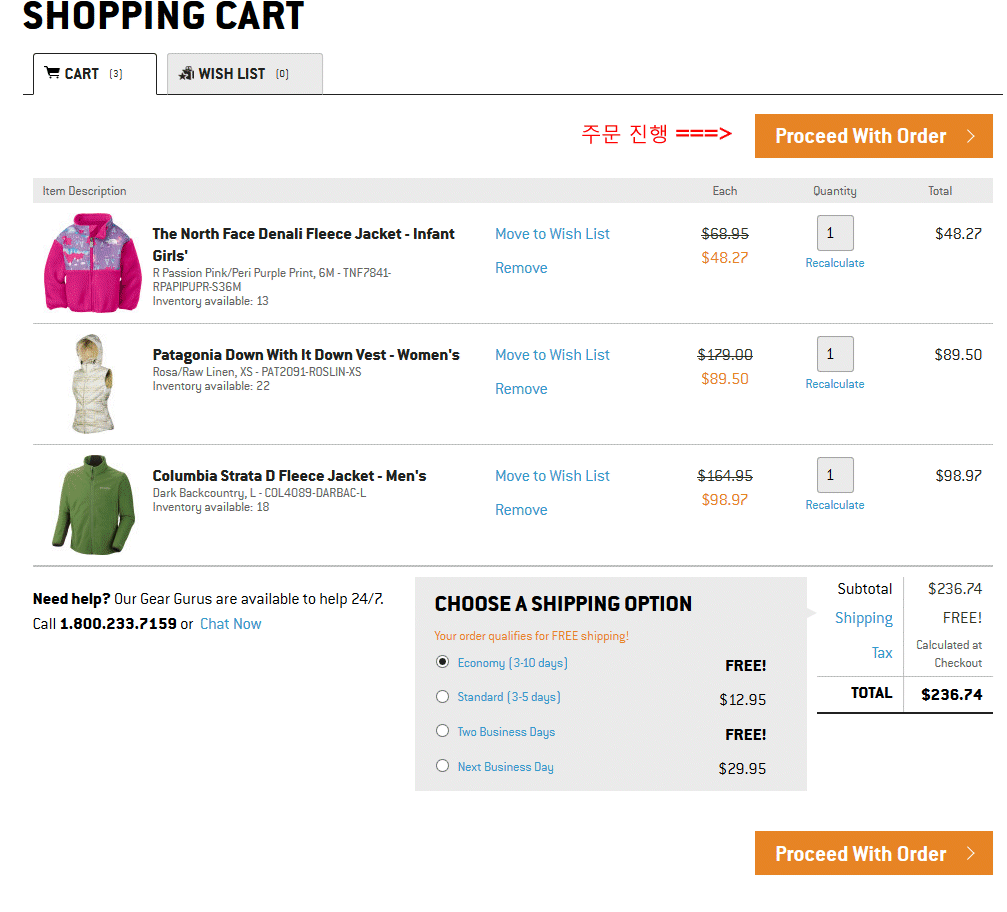Remove the Columbia Strata D Fleece Jacket
Viewport: 1007px width, 912px height.
coord(521,510)
